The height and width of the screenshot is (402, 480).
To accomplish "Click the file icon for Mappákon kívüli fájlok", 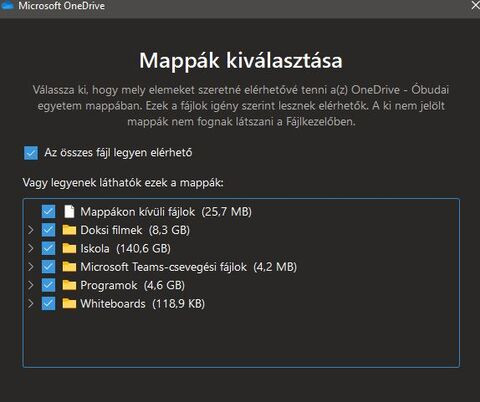I will [69, 211].
